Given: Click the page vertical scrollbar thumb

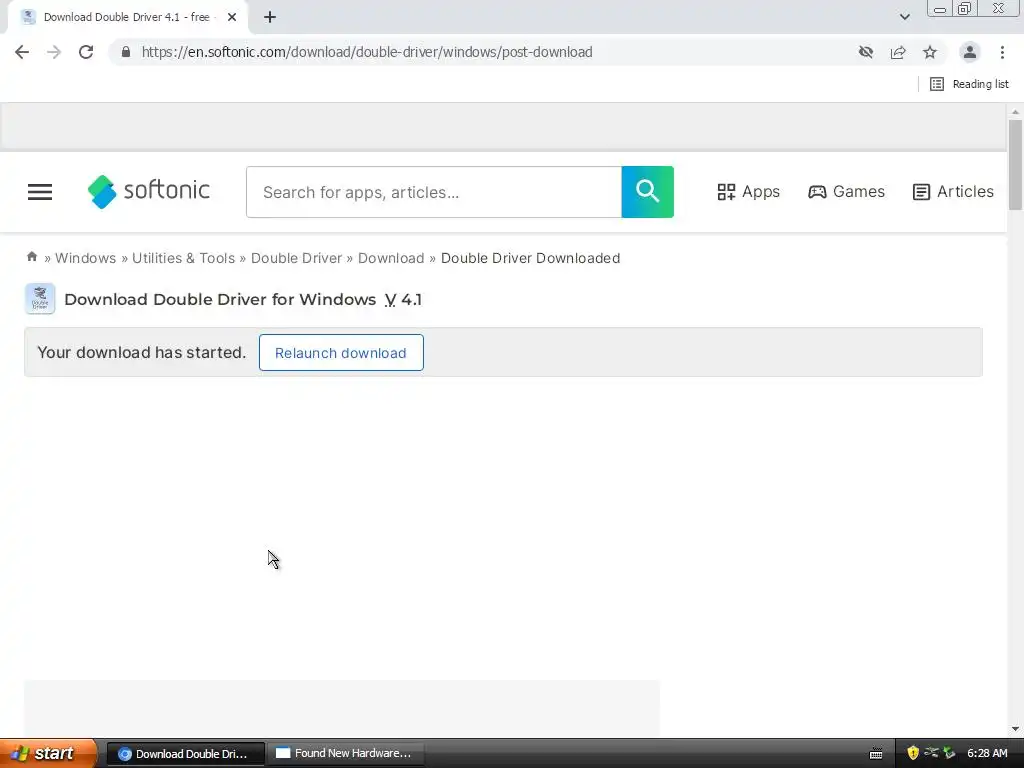Looking at the screenshot, I should point(1015,165).
